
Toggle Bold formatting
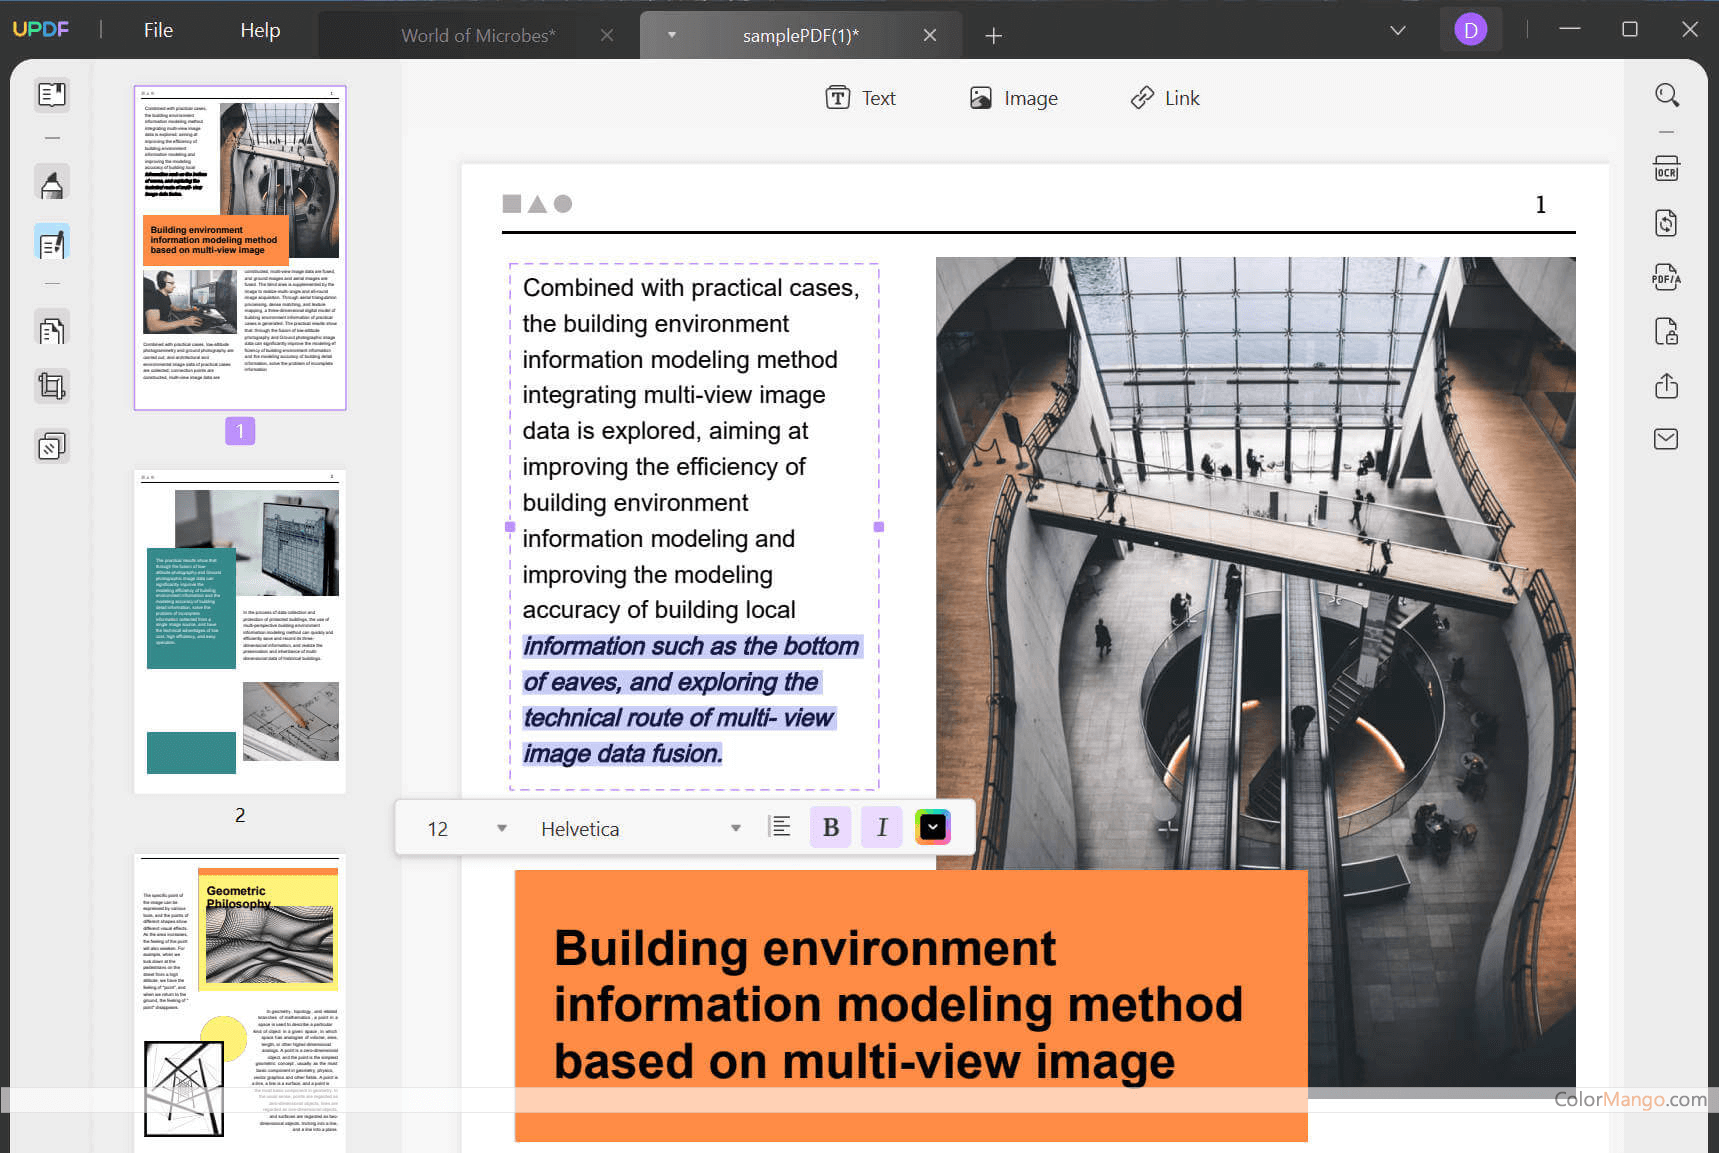830,828
